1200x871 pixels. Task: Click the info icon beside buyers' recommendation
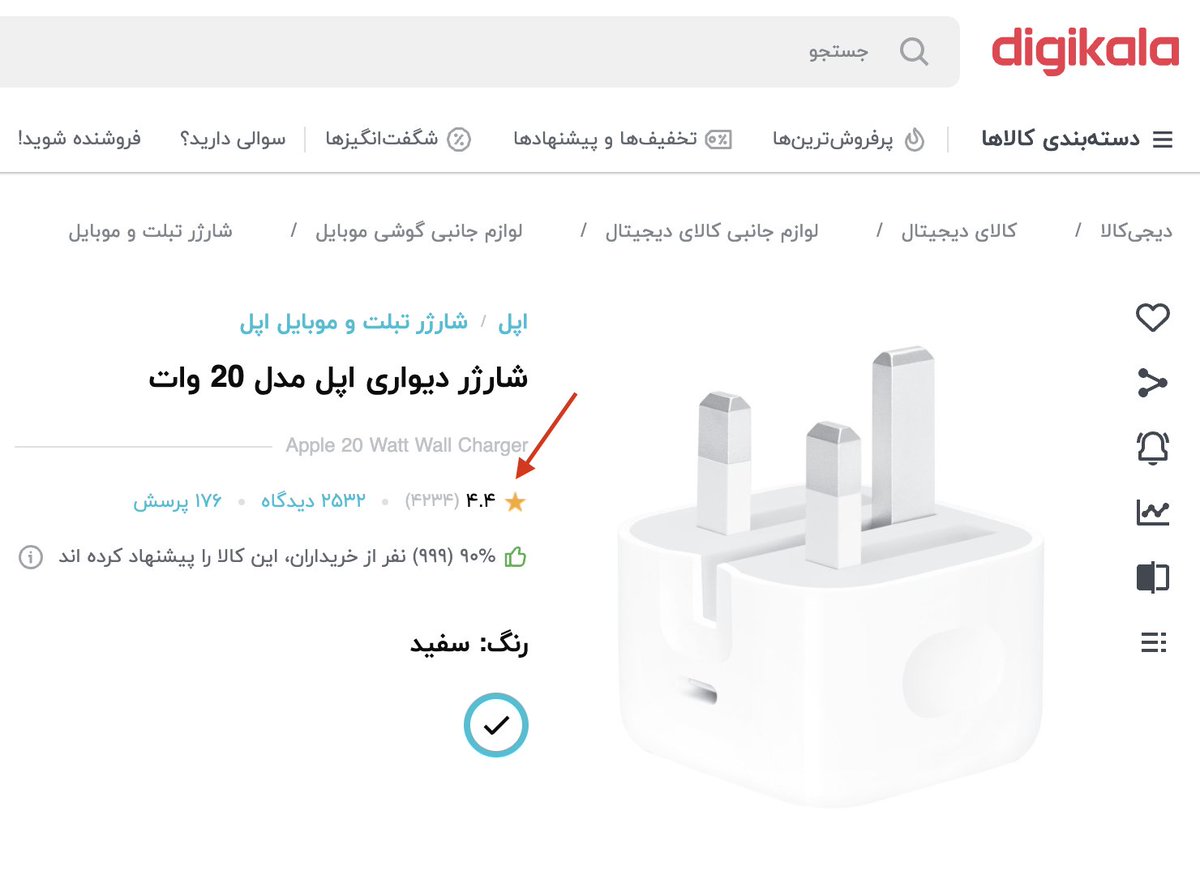(31, 558)
